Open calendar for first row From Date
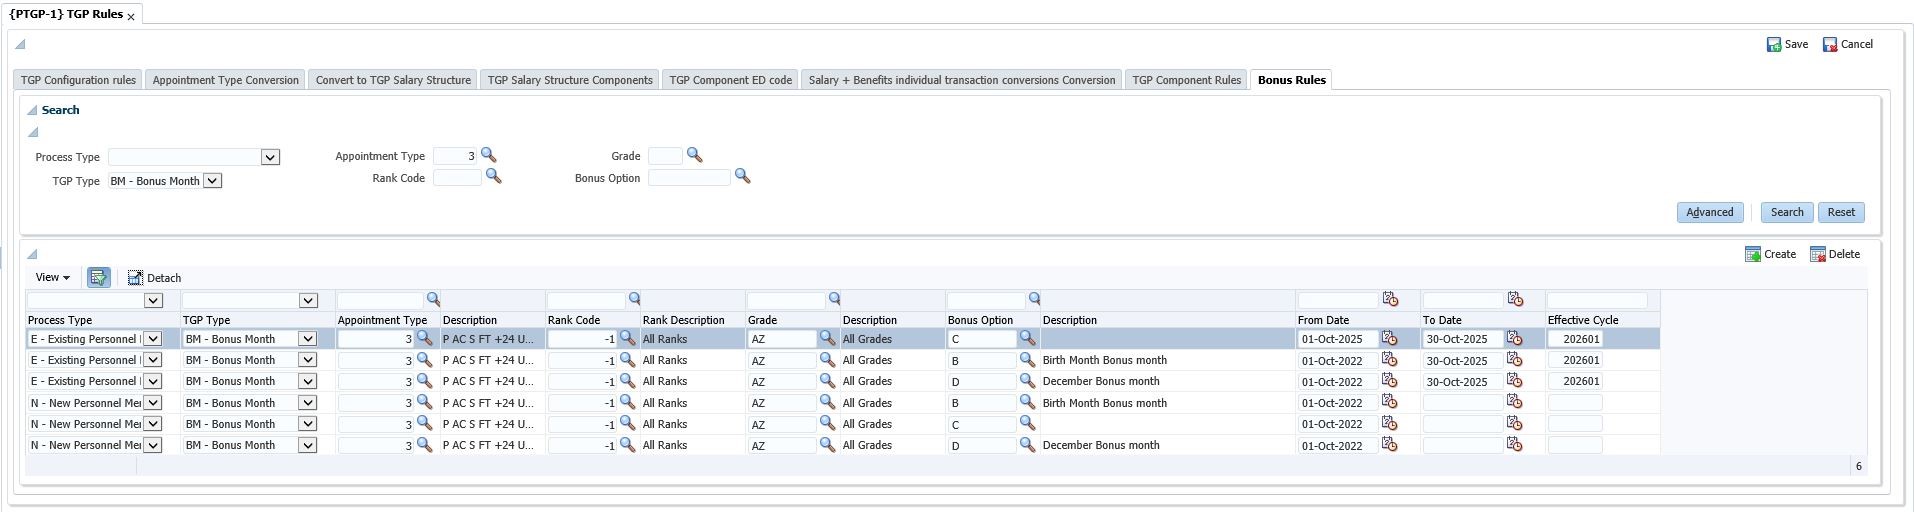Image resolution: width=1914 pixels, height=512 pixels. 1389,338
